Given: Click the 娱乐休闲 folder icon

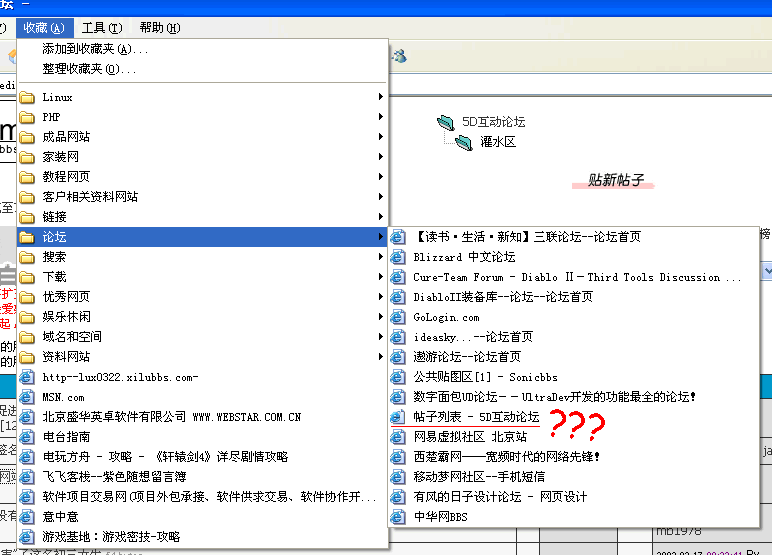Looking at the screenshot, I should coord(27,317).
